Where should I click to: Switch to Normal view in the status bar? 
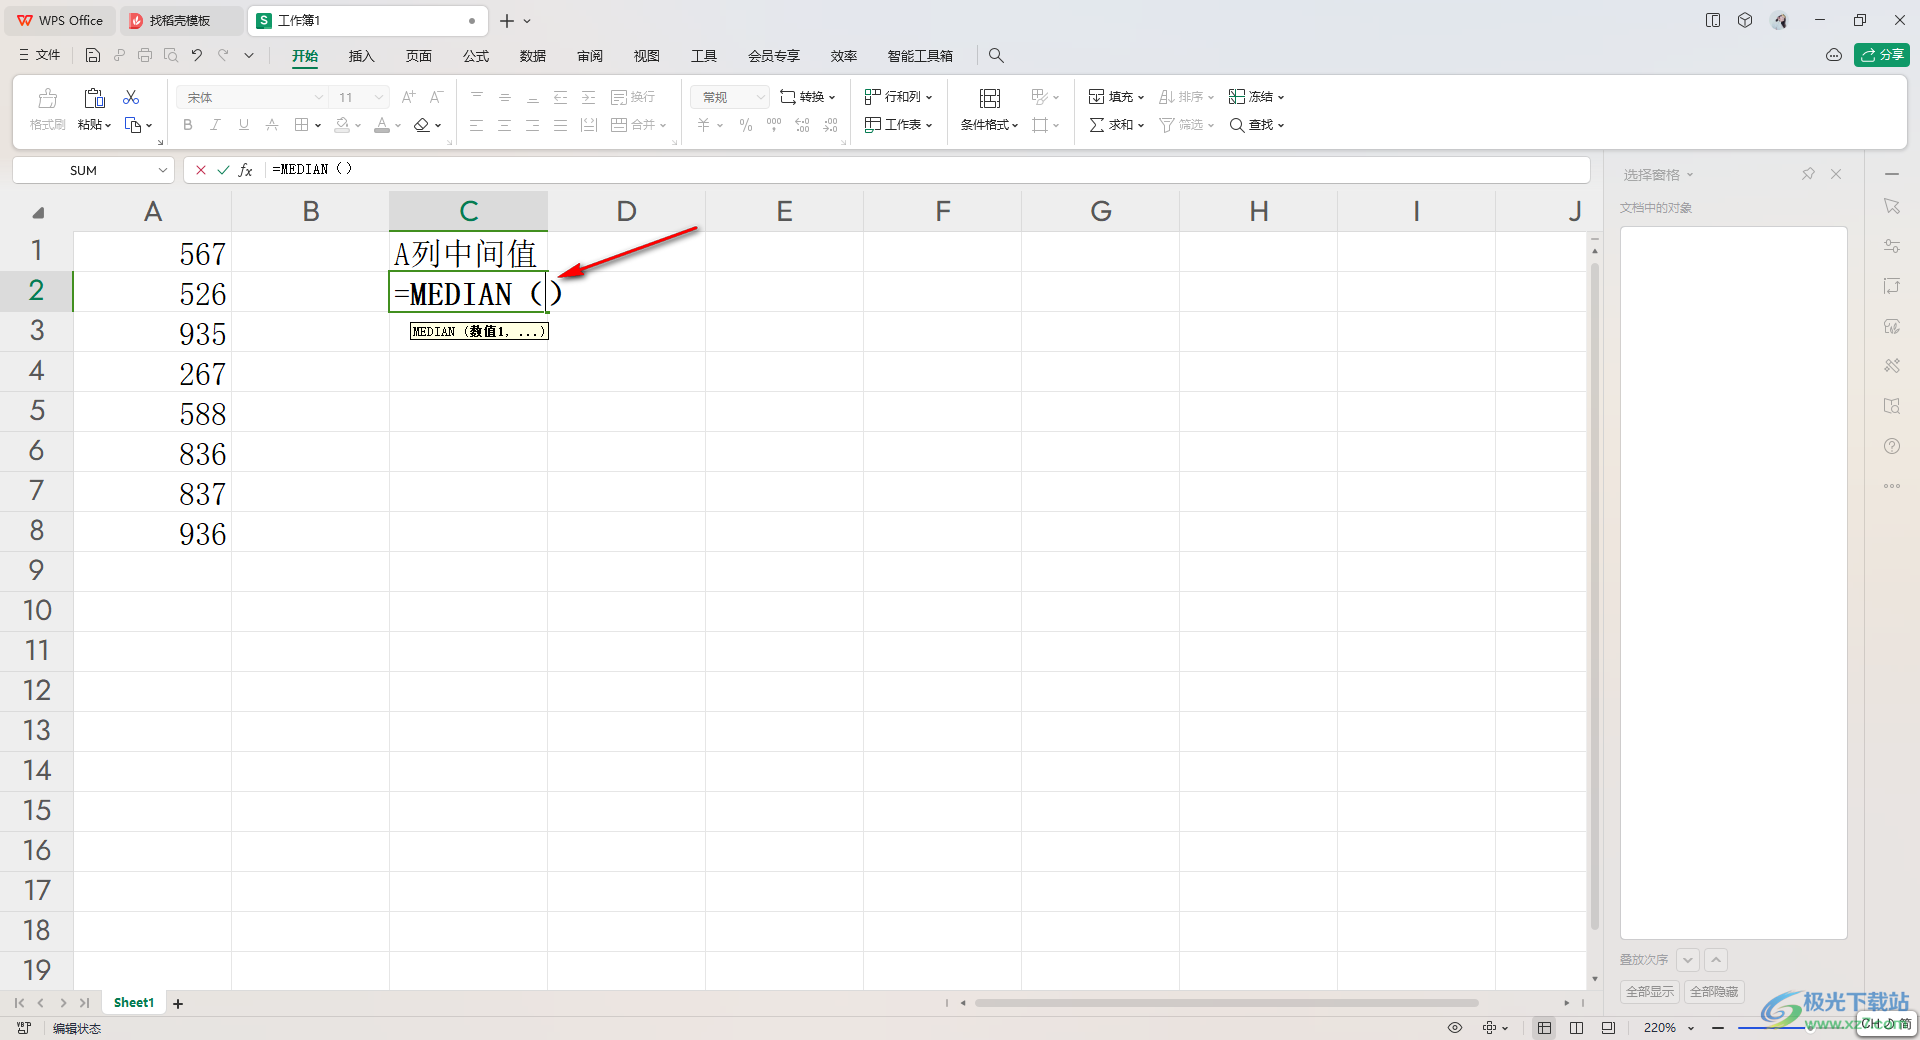point(1545,1028)
